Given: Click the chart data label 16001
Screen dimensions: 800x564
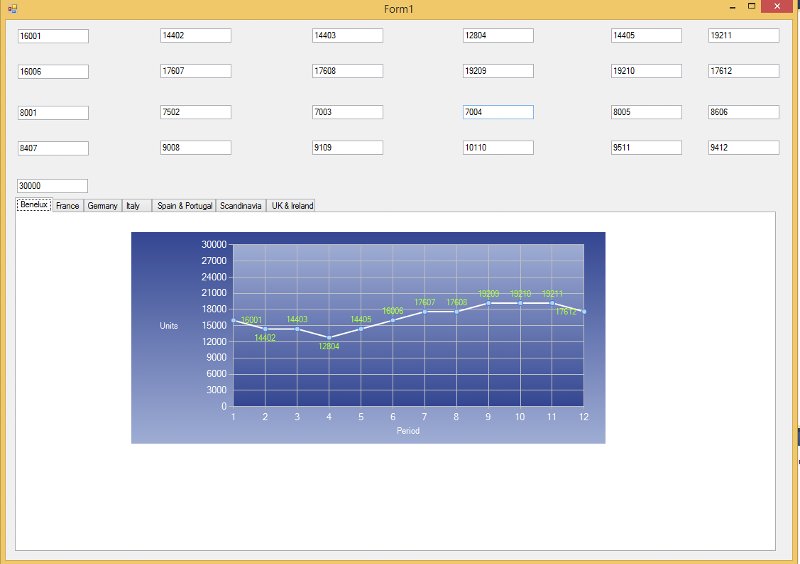Looking at the screenshot, I should coord(251,320).
